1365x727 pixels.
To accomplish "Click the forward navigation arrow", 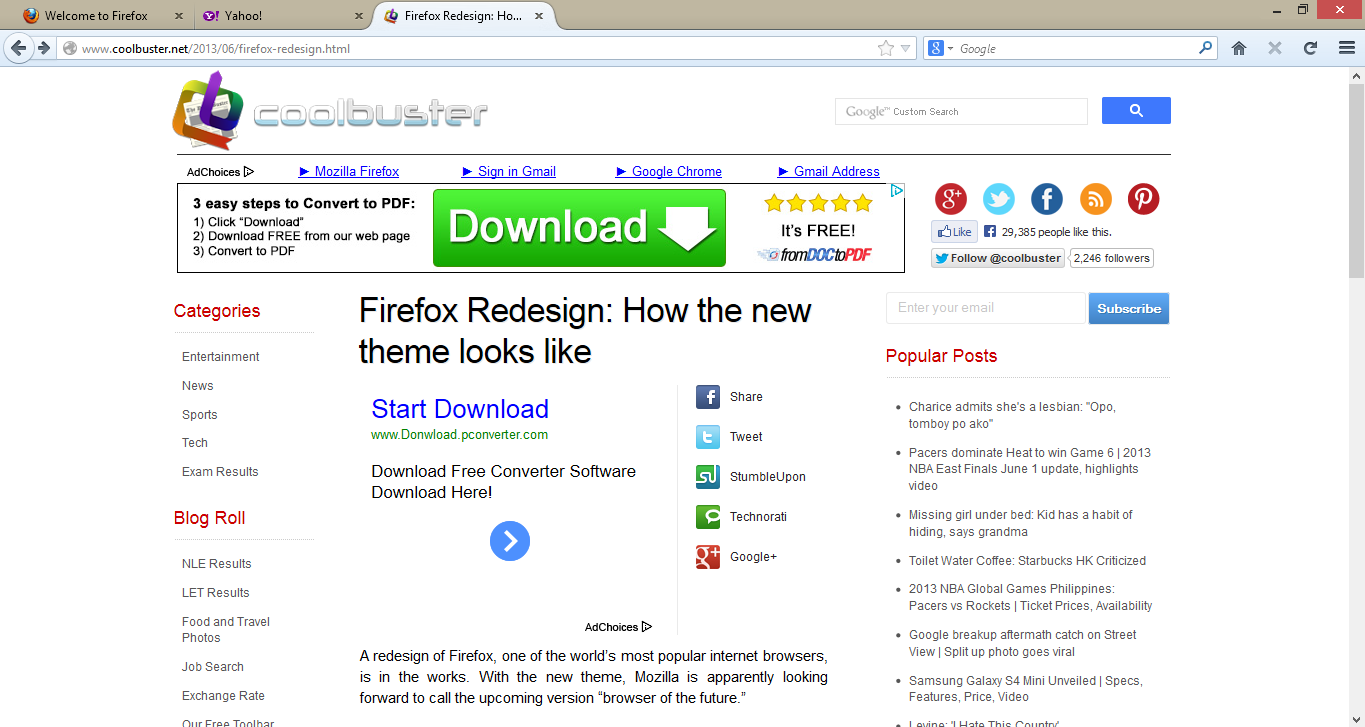I will 43,48.
